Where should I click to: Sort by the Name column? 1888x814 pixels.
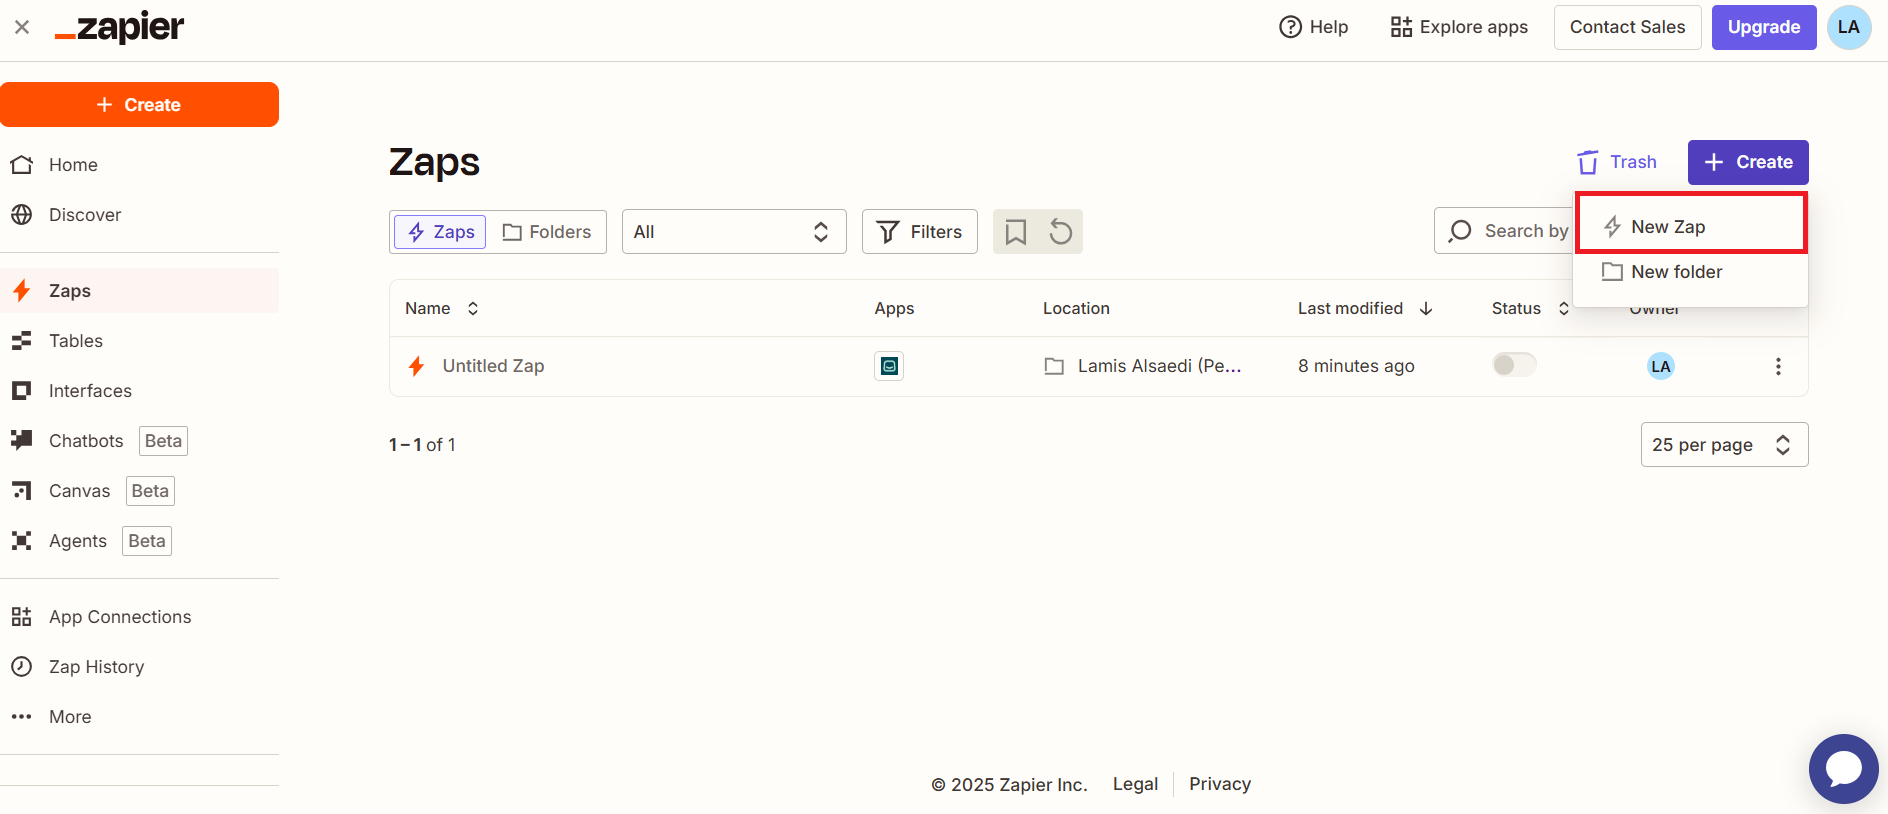[x=442, y=309]
